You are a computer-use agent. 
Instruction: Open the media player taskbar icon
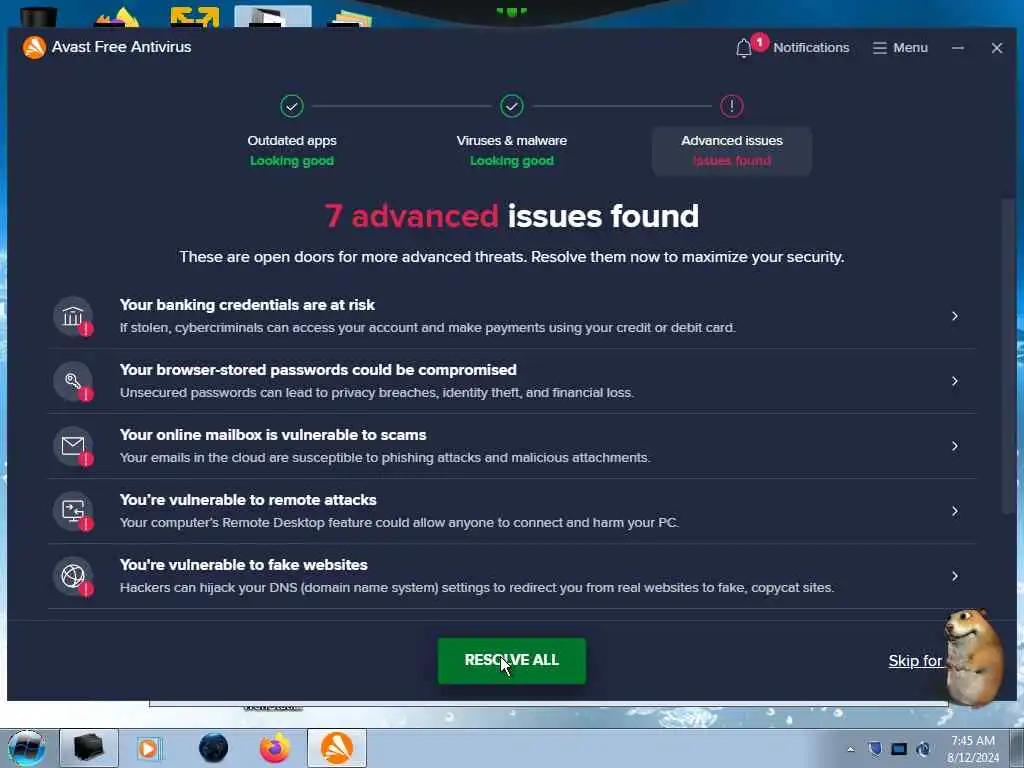tap(148, 748)
